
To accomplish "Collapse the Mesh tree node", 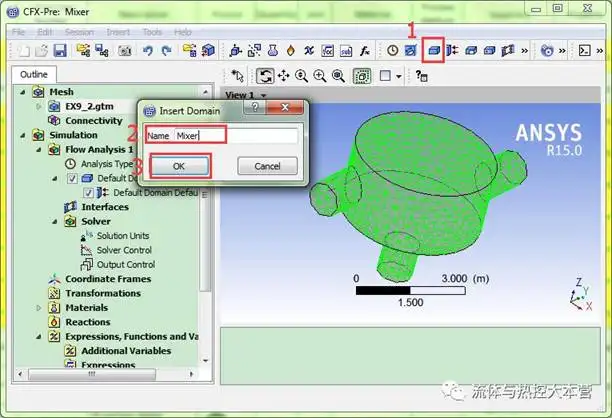I will pos(23,92).
